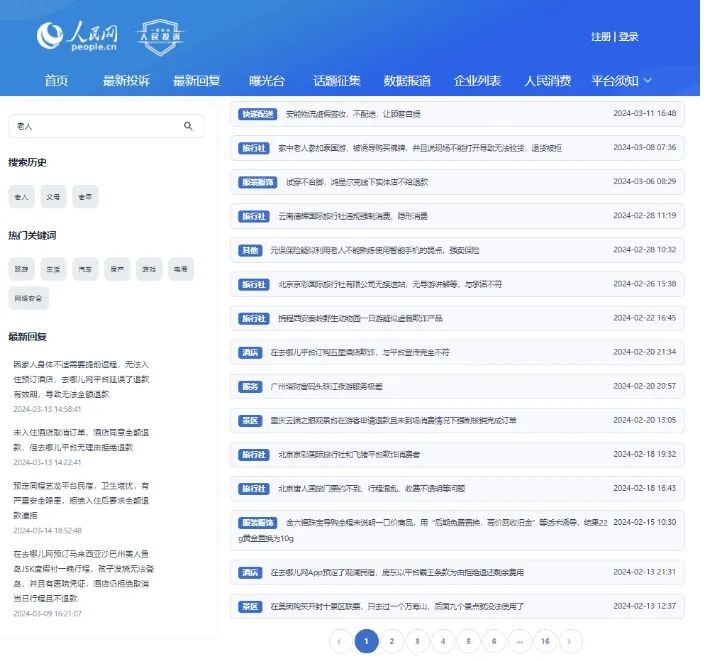Viewport: 707px width, 661px height.
Task: Click the search magnifier icon
Action: 188,126
